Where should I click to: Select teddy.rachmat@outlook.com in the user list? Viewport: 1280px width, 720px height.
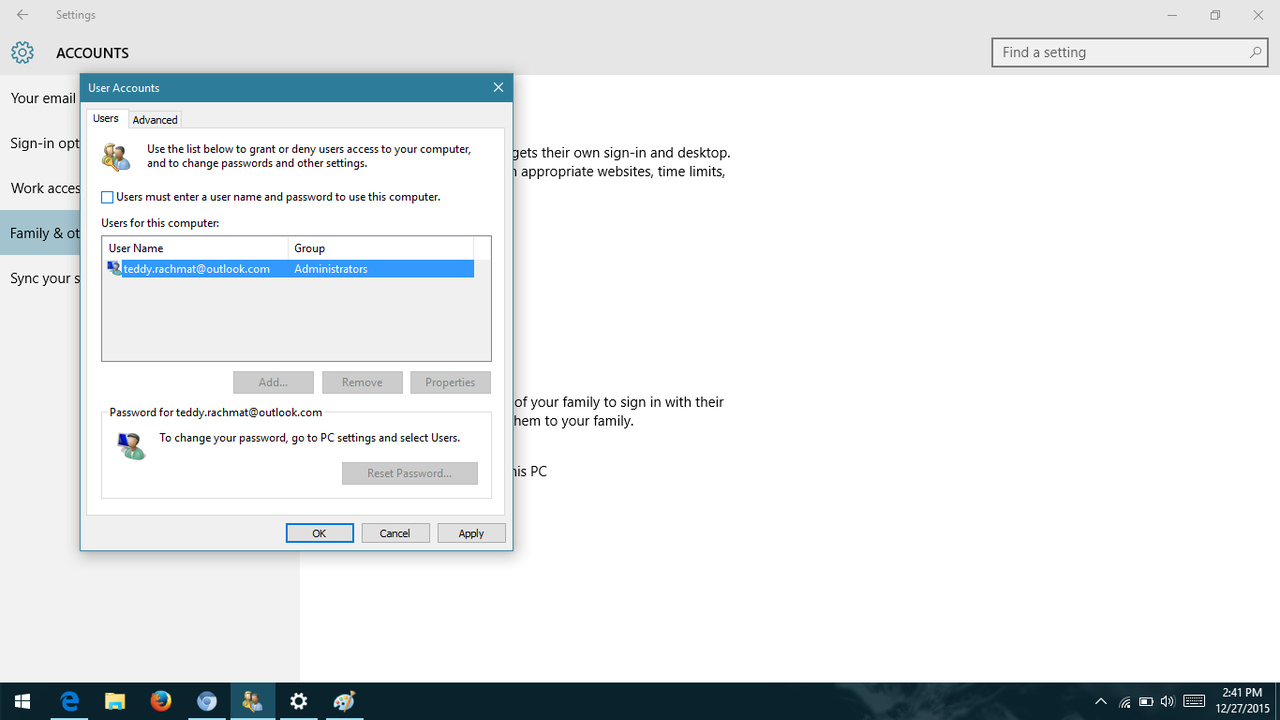(196, 269)
